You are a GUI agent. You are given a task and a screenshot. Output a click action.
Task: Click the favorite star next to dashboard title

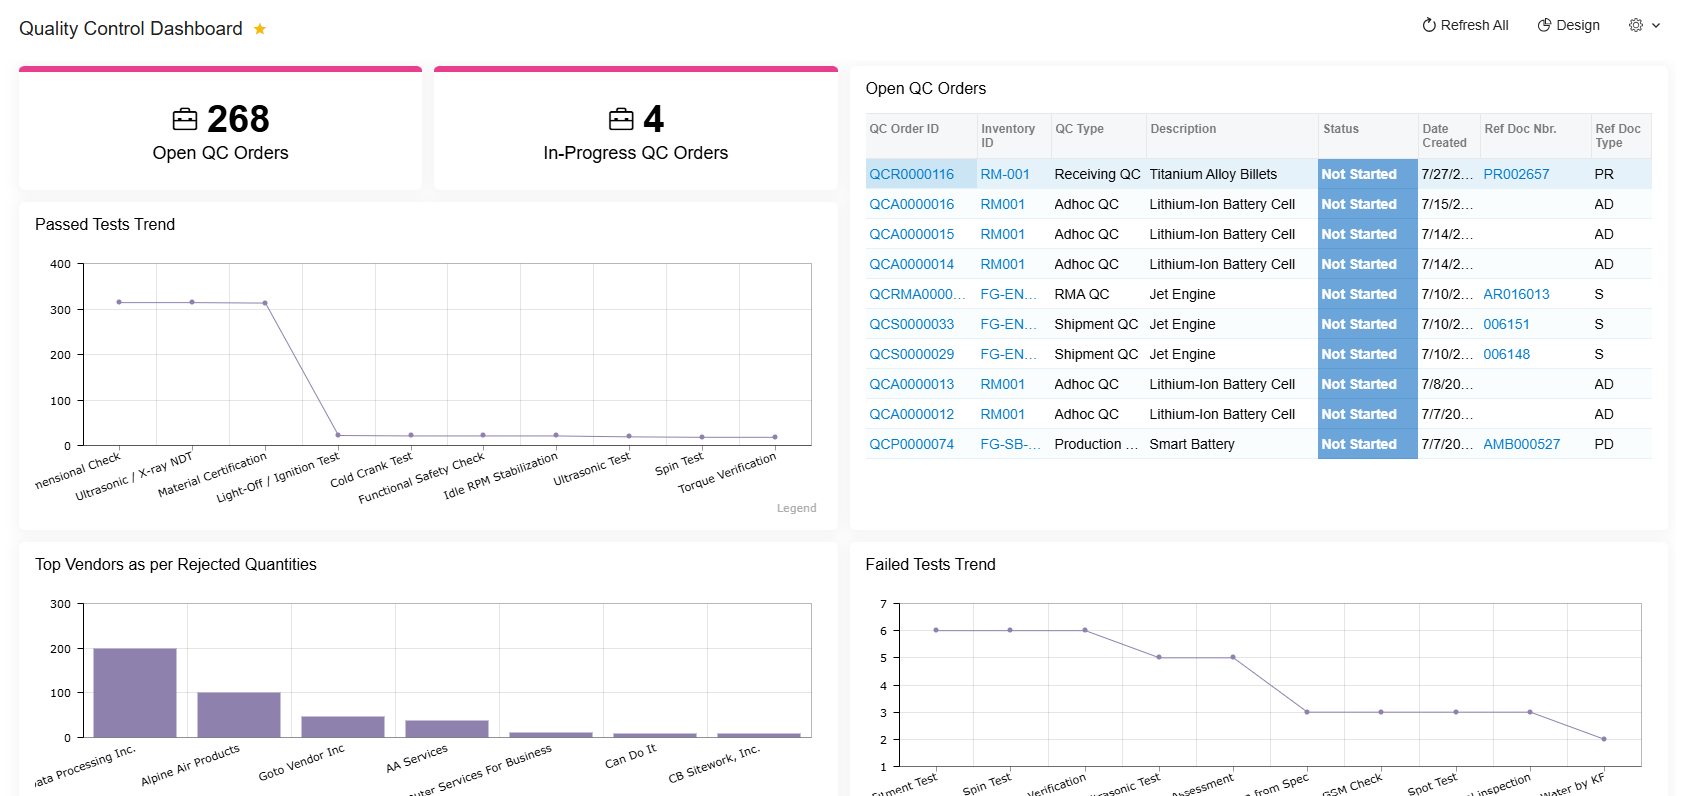(260, 29)
